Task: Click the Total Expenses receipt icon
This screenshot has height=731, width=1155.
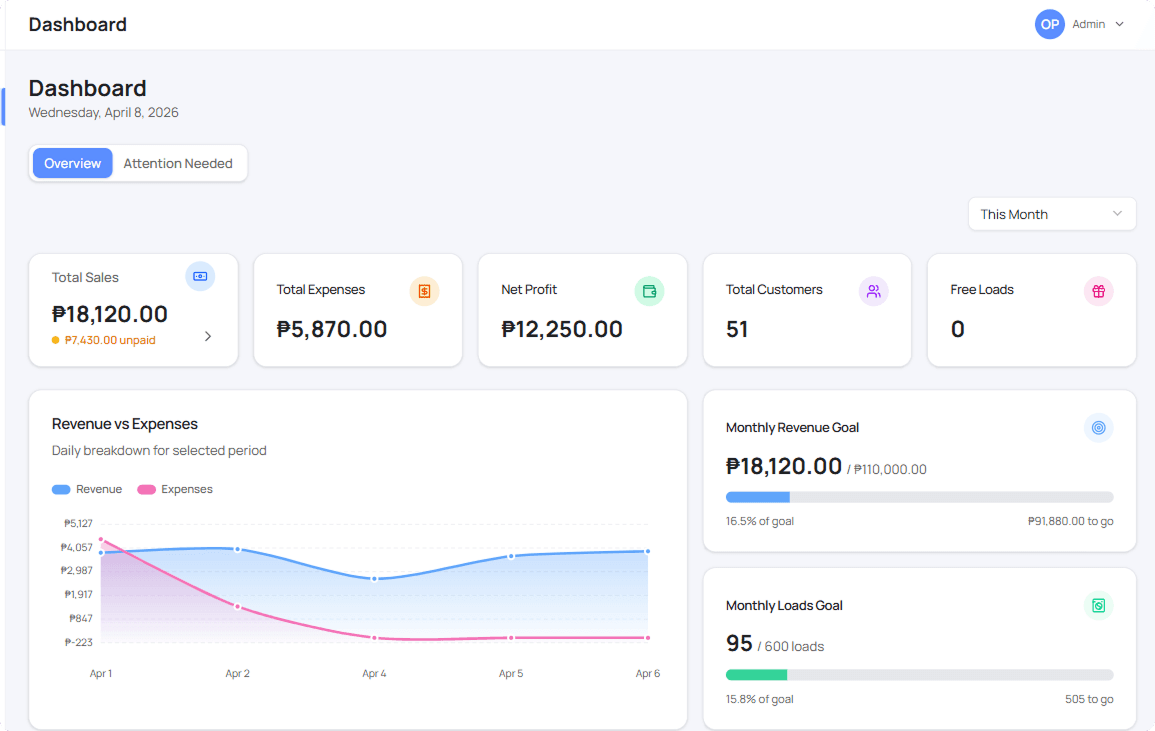Action: point(424,291)
